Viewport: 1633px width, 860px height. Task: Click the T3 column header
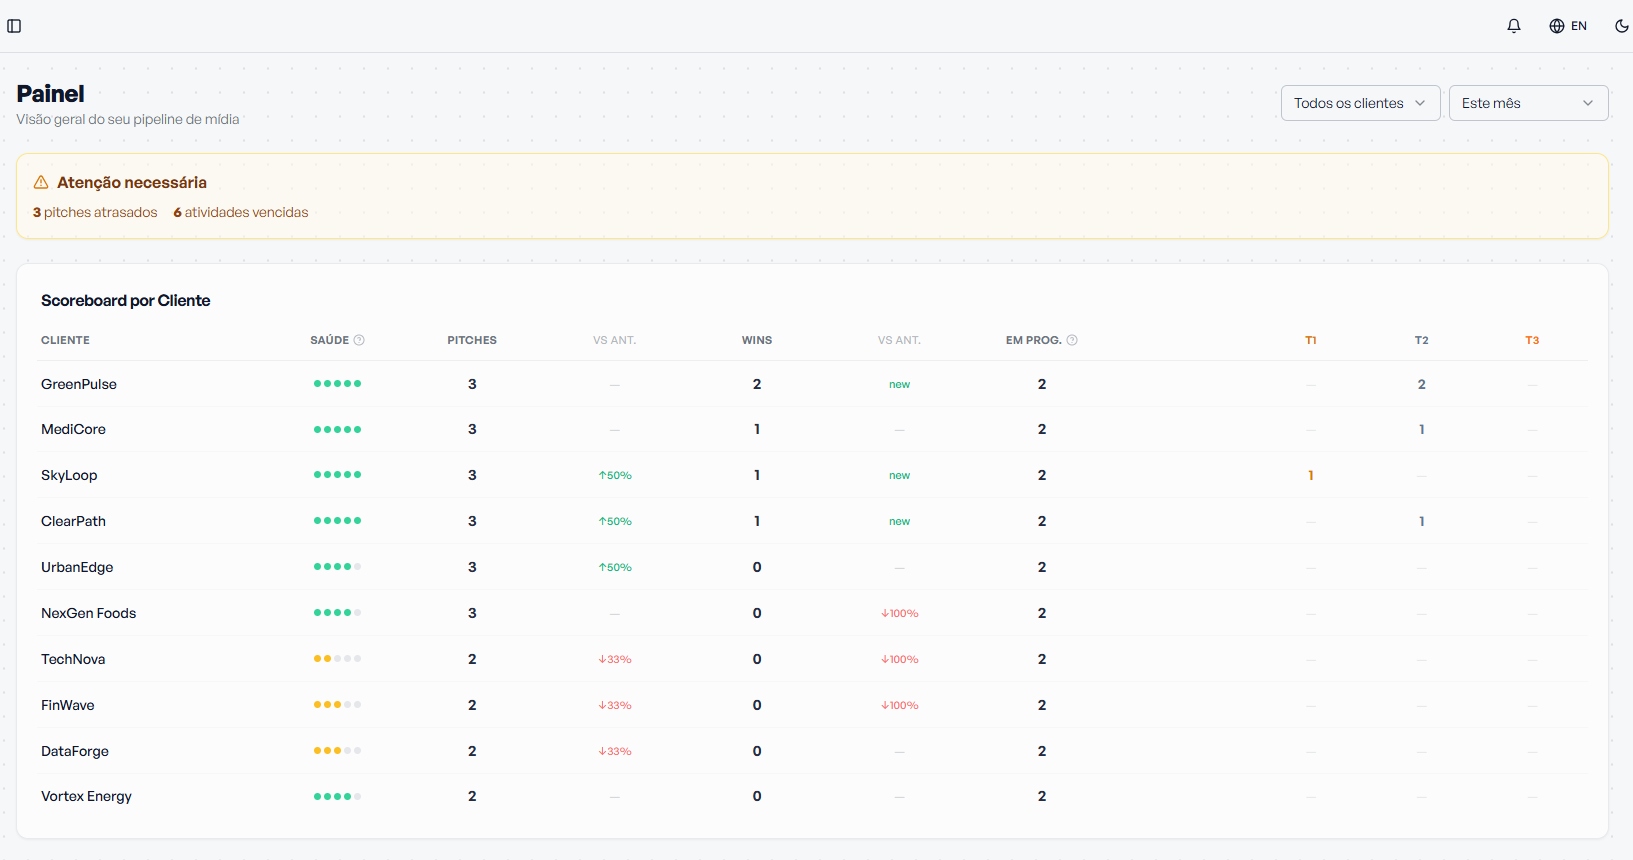click(x=1532, y=340)
